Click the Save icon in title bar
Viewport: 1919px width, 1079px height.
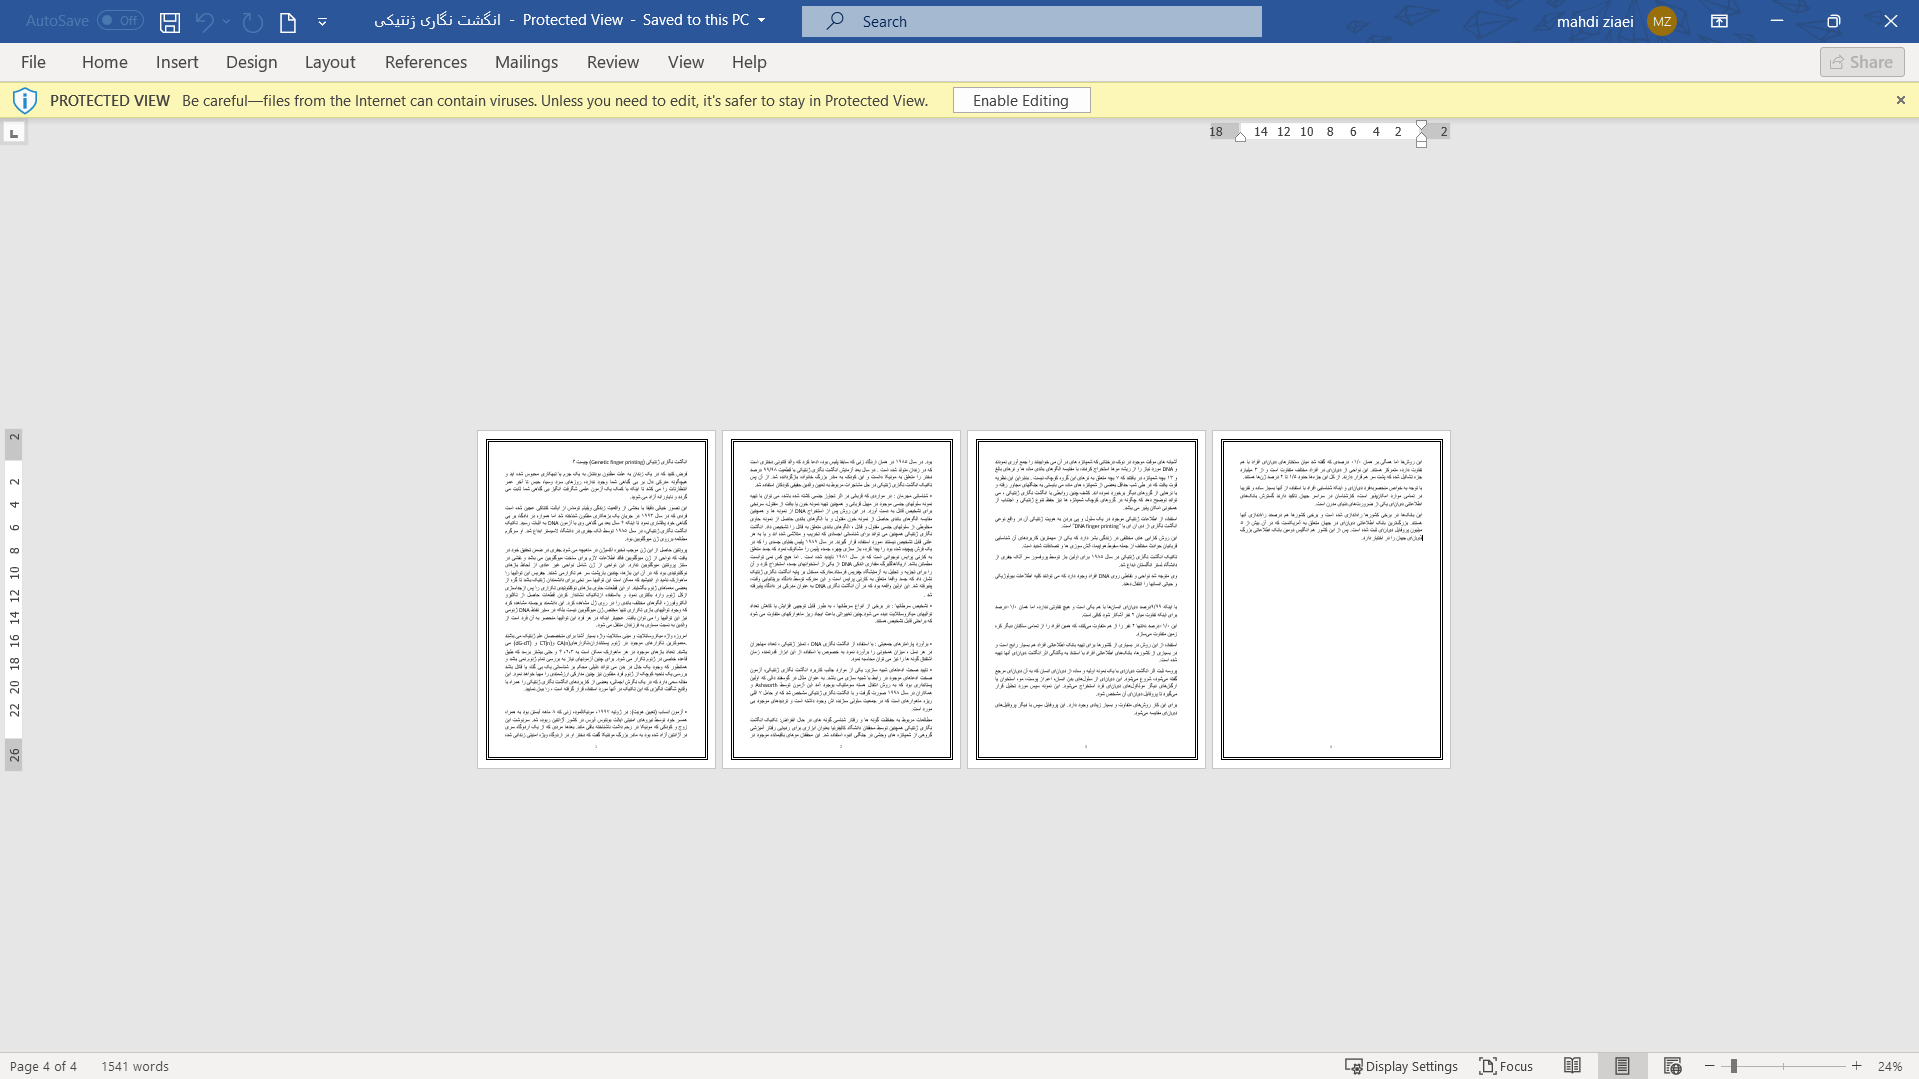tap(170, 21)
